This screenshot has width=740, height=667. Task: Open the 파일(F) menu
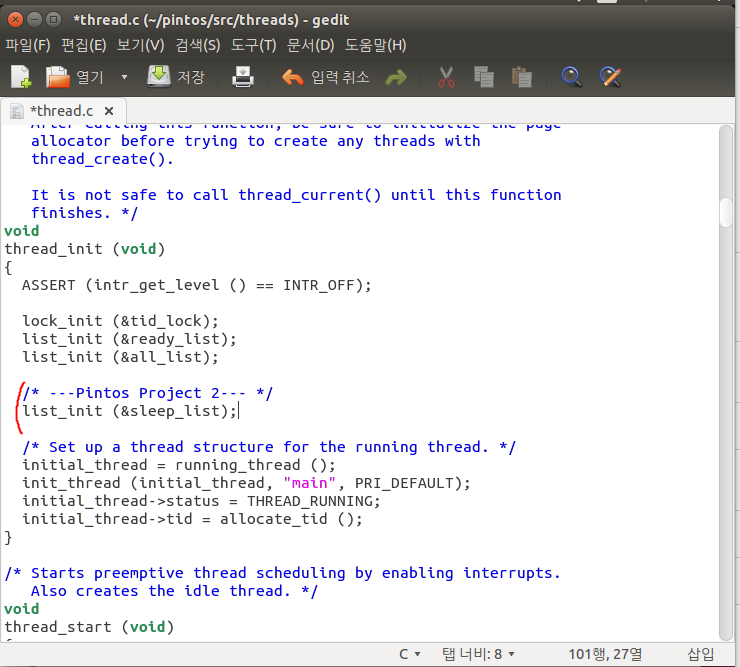[x=28, y=45]
